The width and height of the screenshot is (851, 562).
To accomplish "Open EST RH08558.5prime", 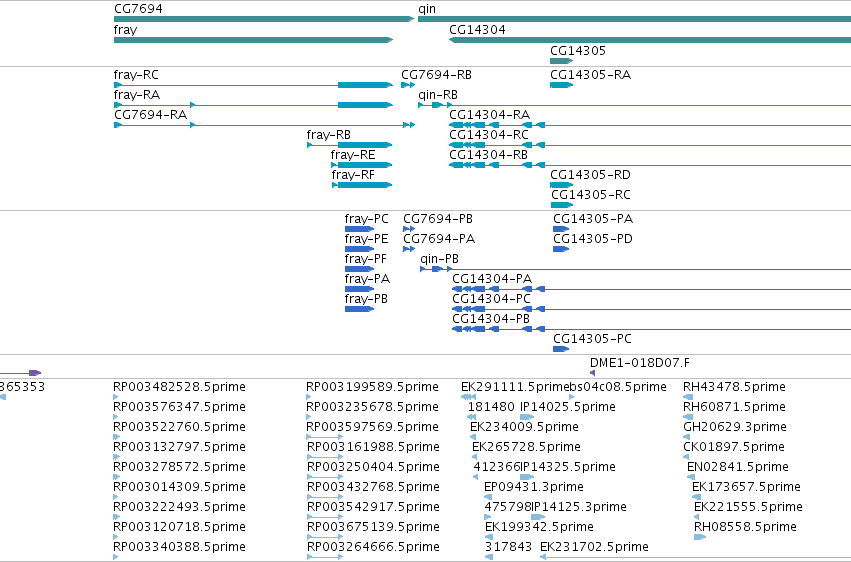I will [x=745, y=527].
